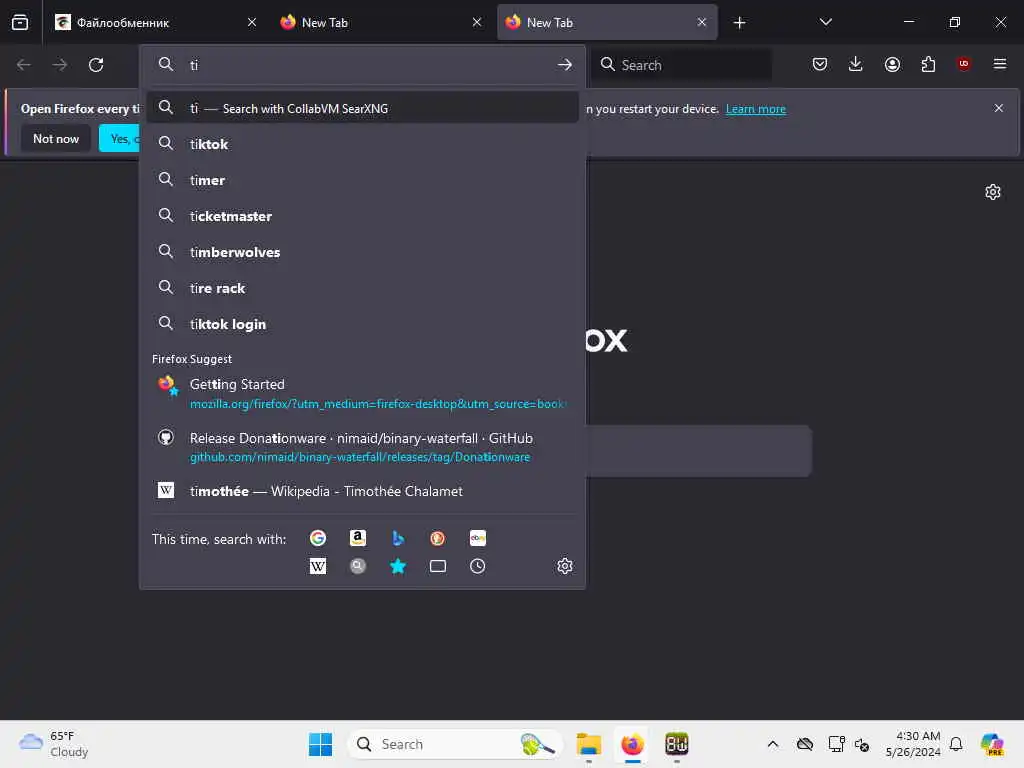The width and height of the screenshot is (1024, 768).
Task: Click Firefox icon in taskbar
Action: click(632, 744)
